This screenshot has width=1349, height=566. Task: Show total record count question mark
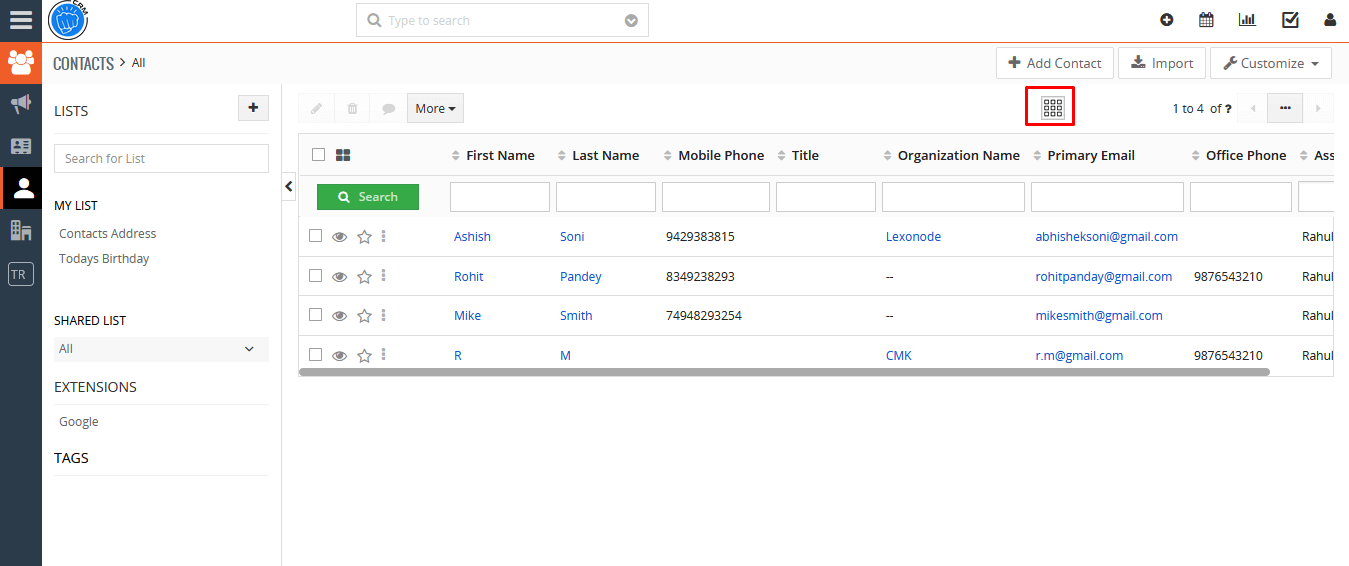click(x=1227, y=108)
